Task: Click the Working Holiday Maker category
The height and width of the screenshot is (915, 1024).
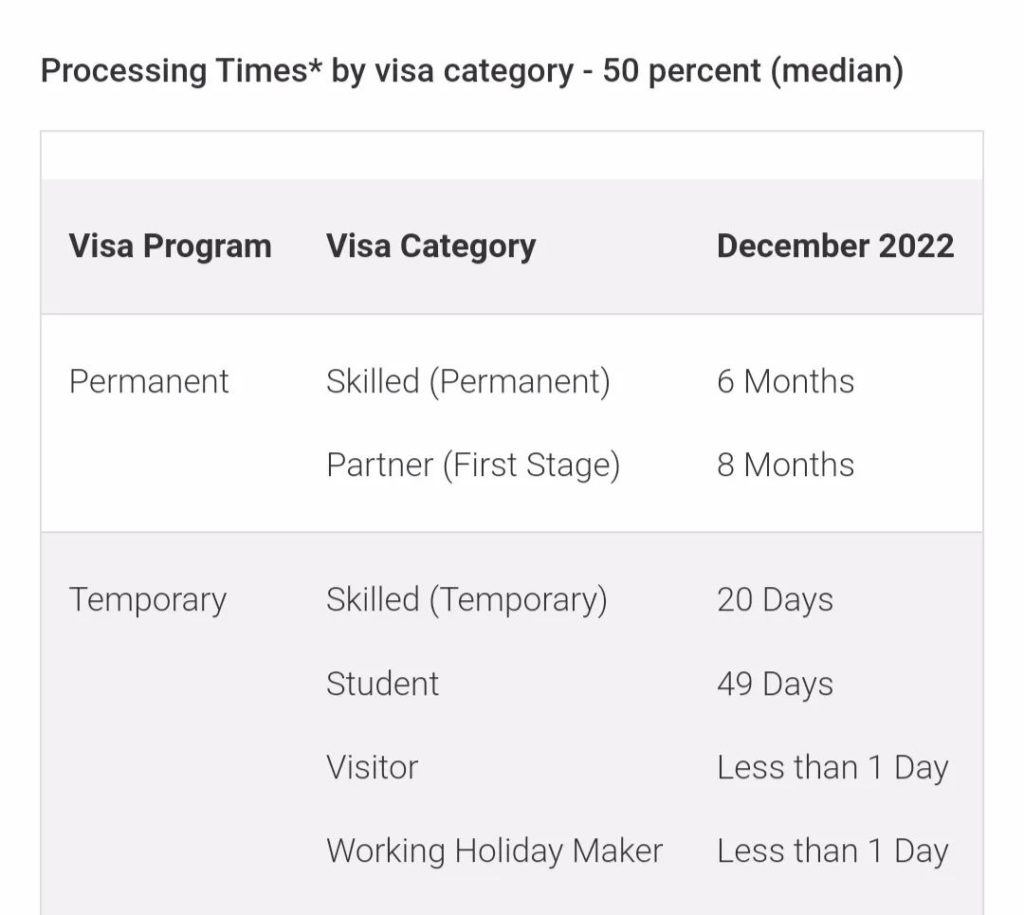Action: (x=494, y=851)
